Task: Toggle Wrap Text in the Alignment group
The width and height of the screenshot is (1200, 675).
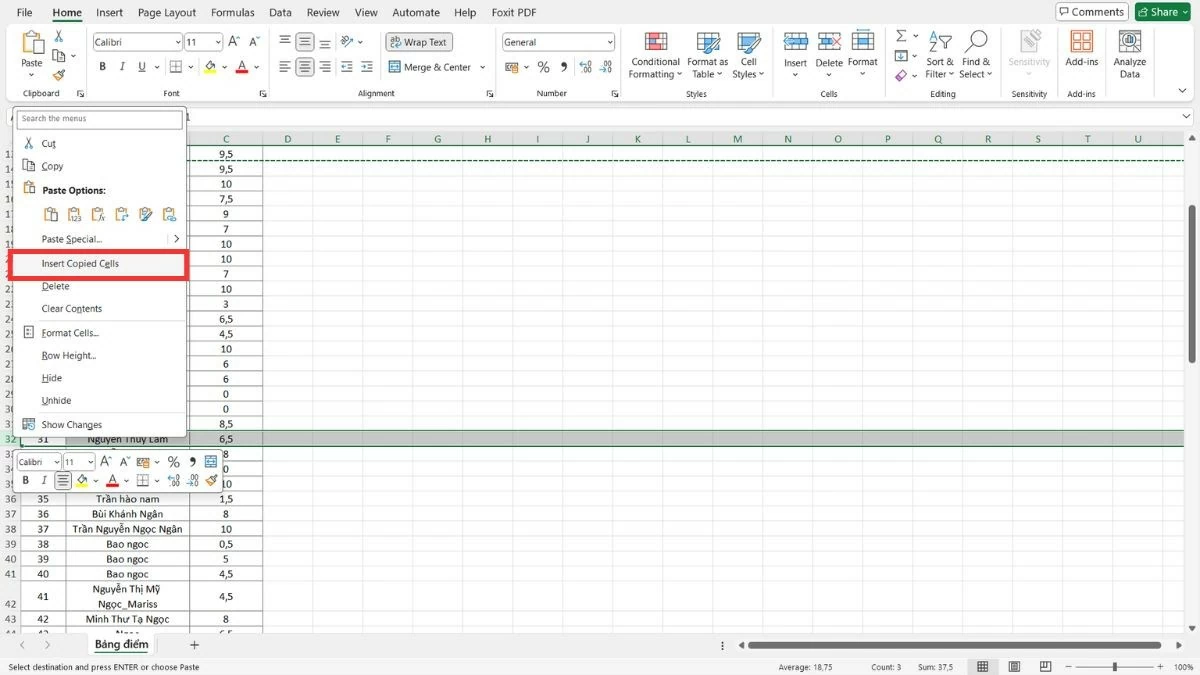Action: click(418, 42)
